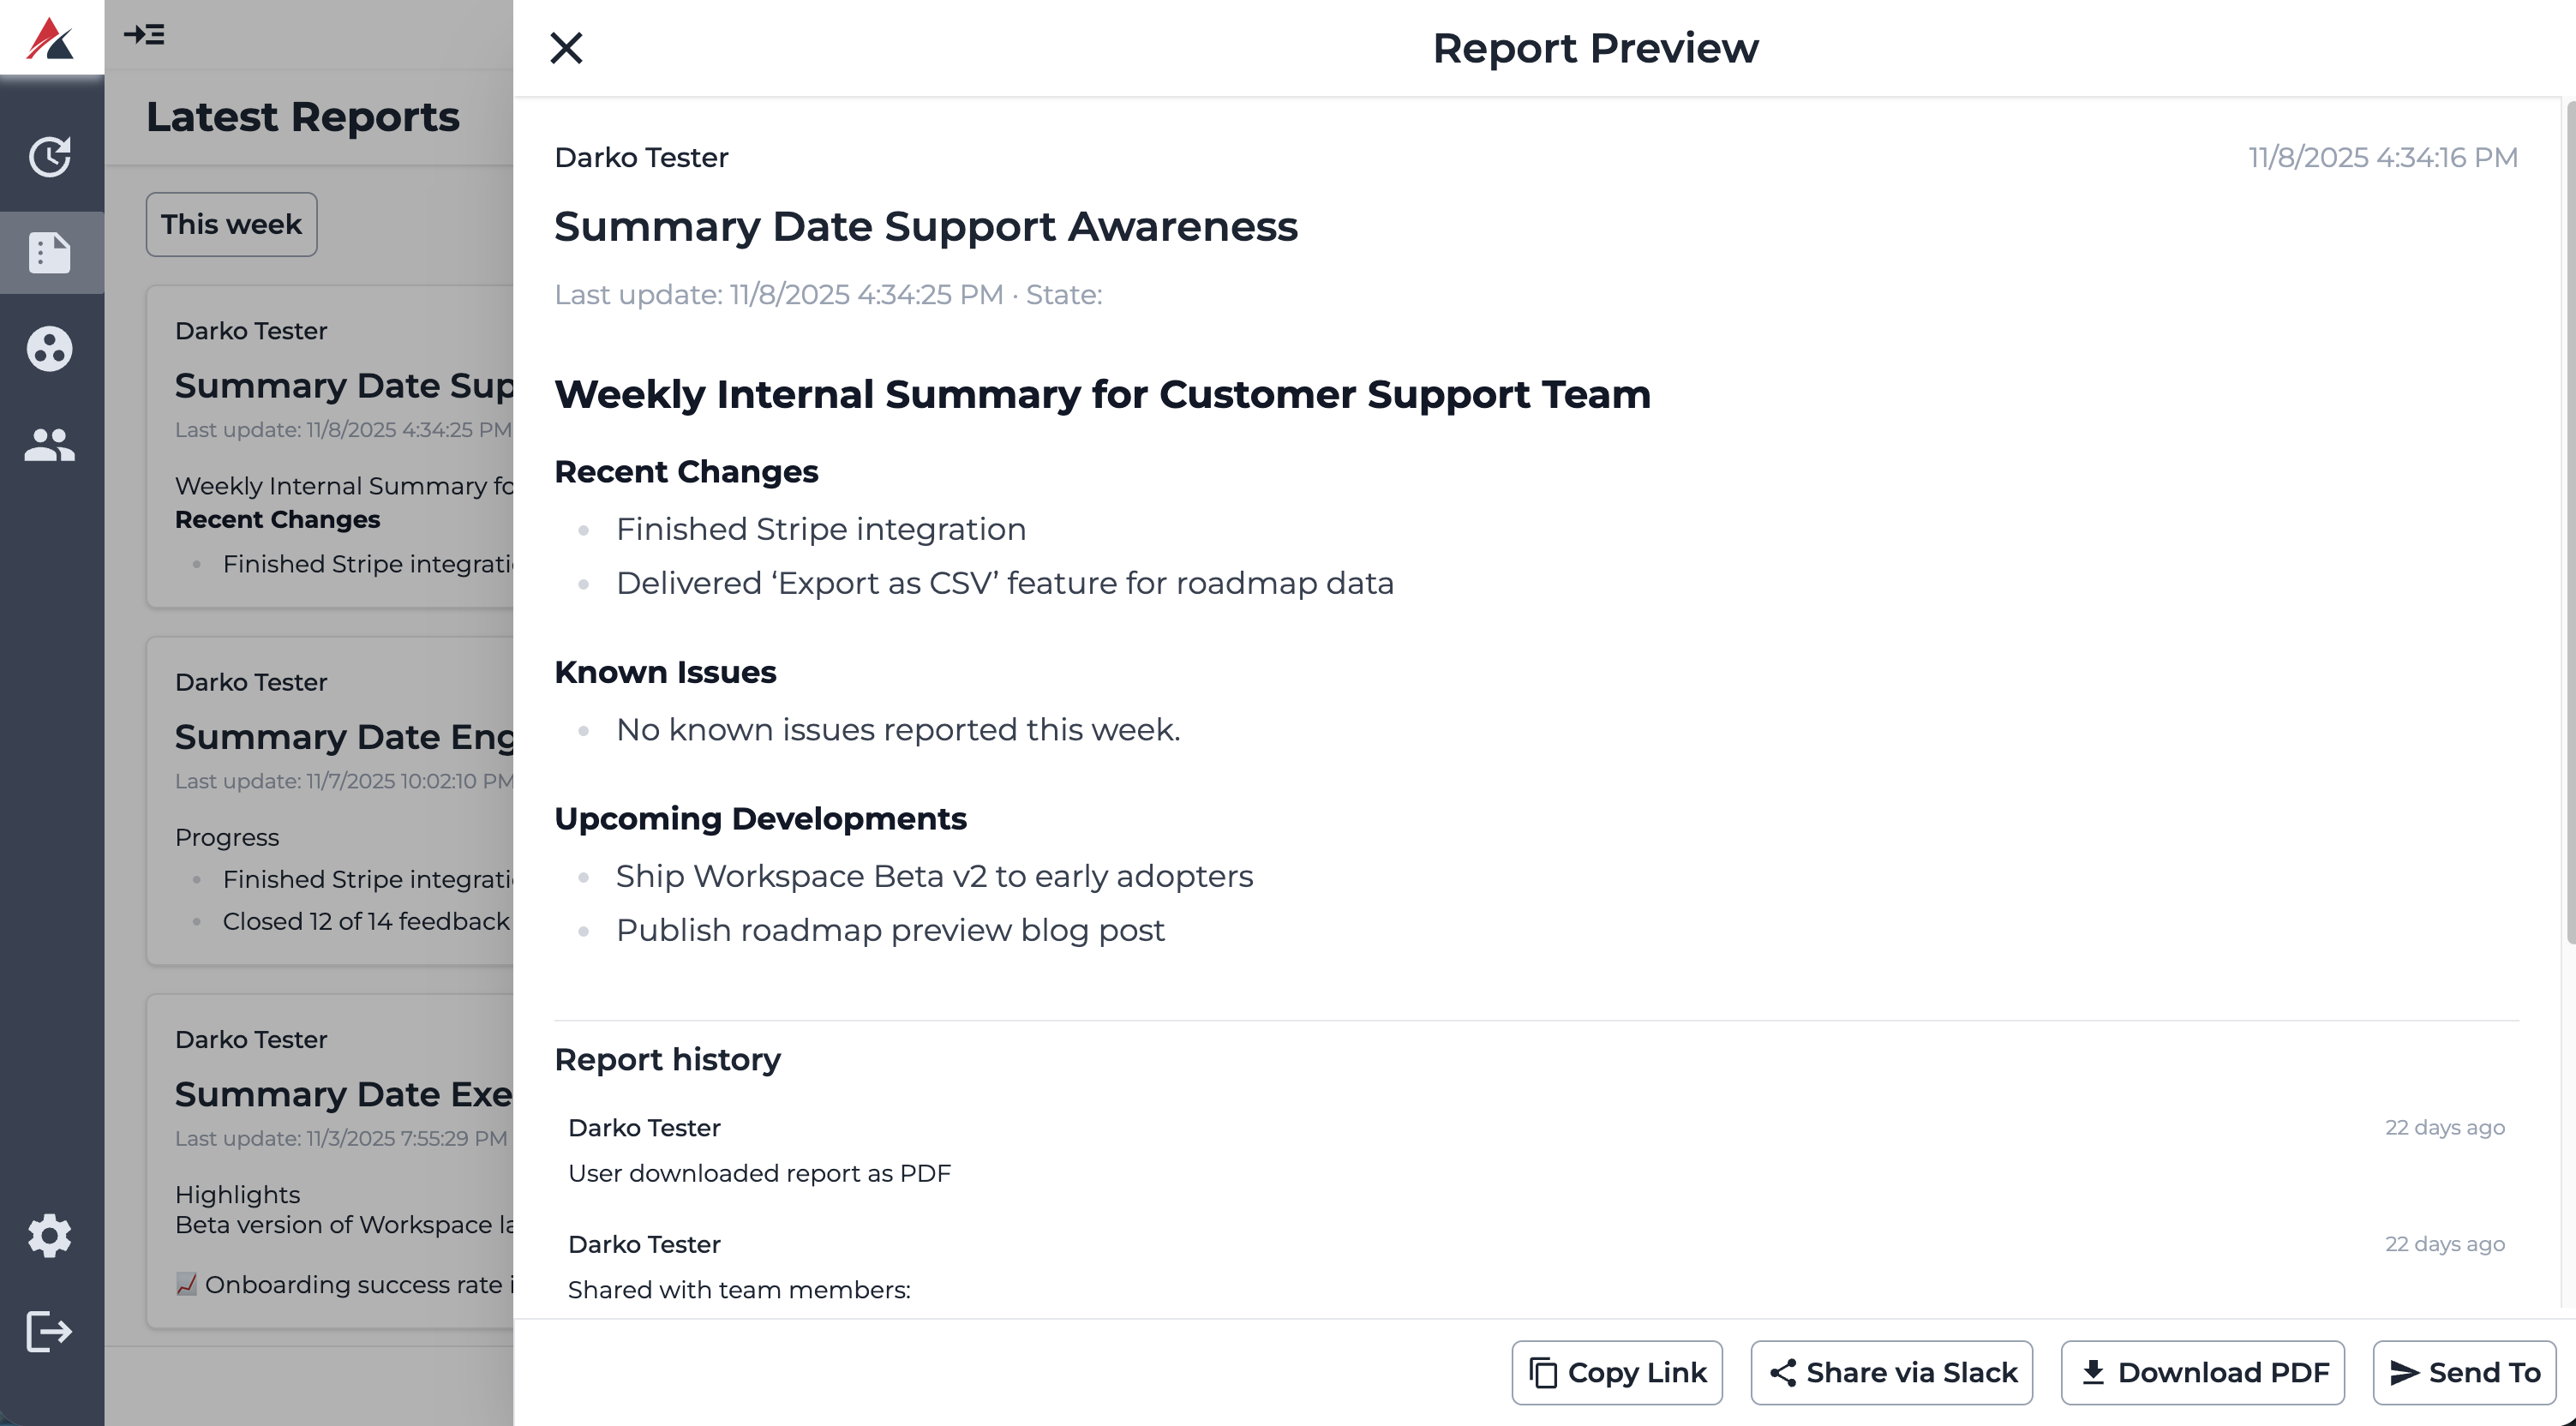Copy the report link via Copy Link
The image size is (2576, 1426).
point(1615,1372)
